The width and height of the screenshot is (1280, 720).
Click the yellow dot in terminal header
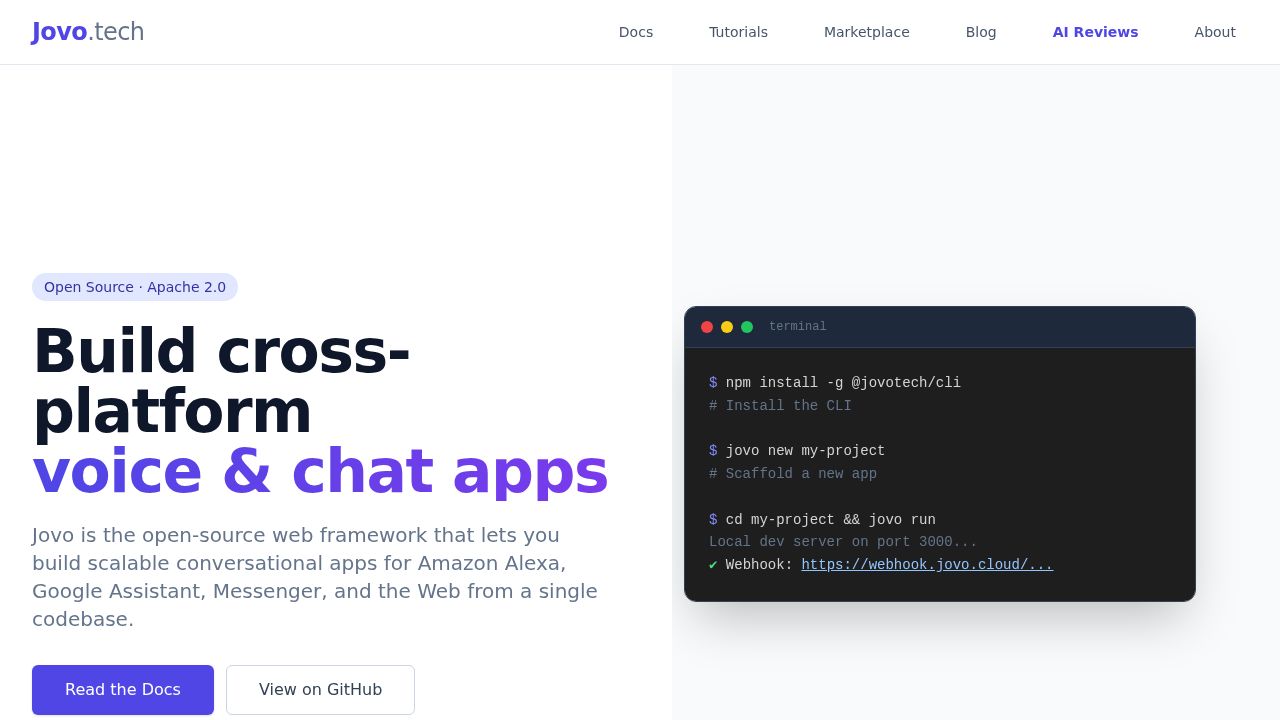coord(727,327)
